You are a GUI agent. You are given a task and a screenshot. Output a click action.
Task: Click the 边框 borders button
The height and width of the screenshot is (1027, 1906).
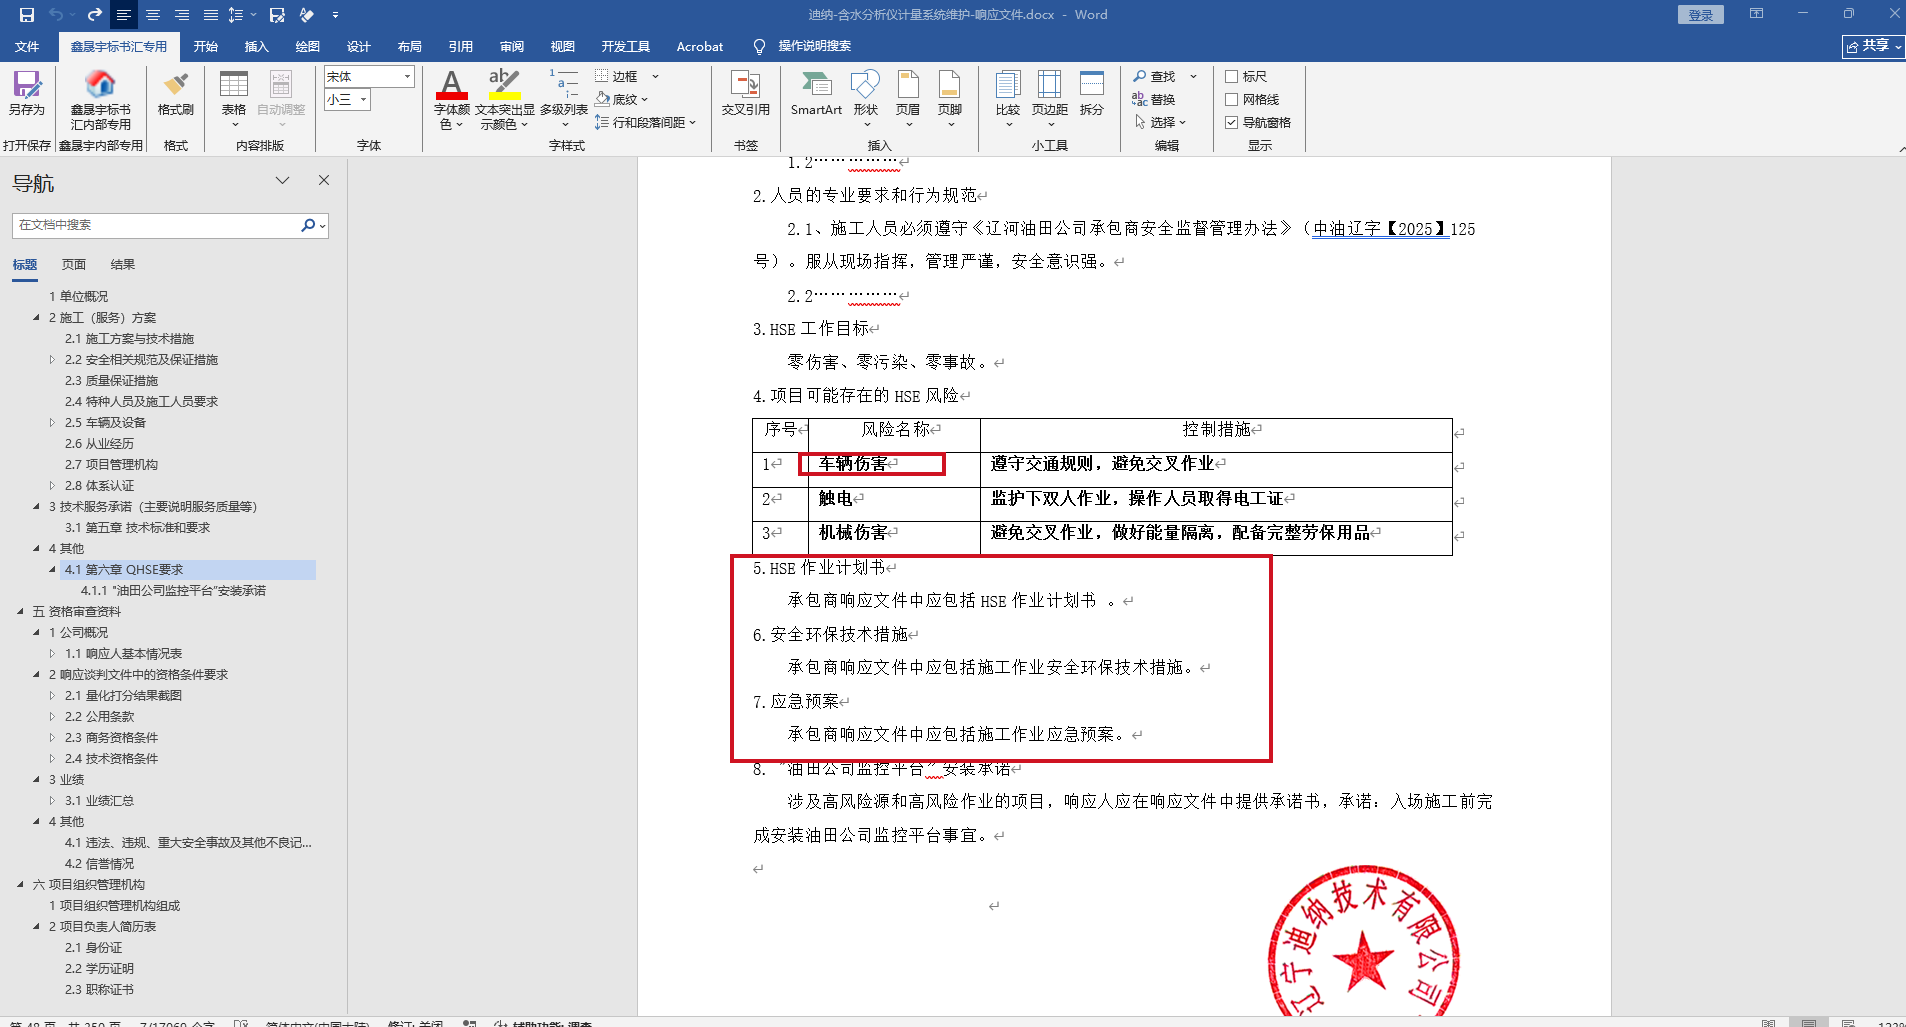(616, 76)
